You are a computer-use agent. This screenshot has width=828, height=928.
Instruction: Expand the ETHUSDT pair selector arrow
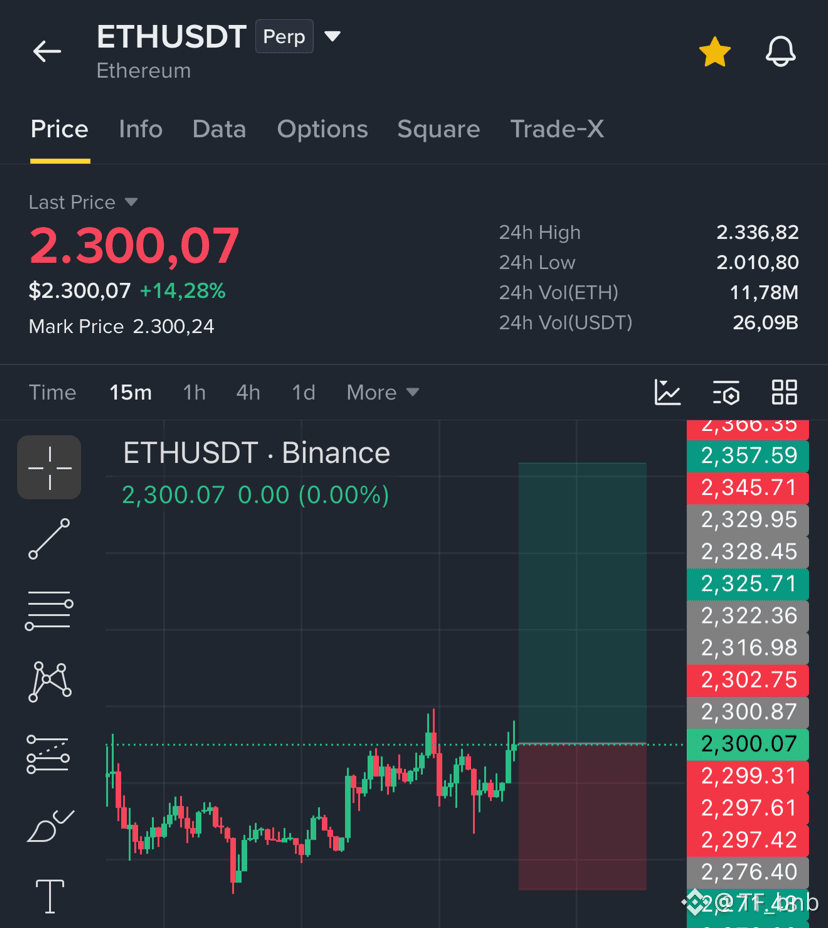[333, 37]
